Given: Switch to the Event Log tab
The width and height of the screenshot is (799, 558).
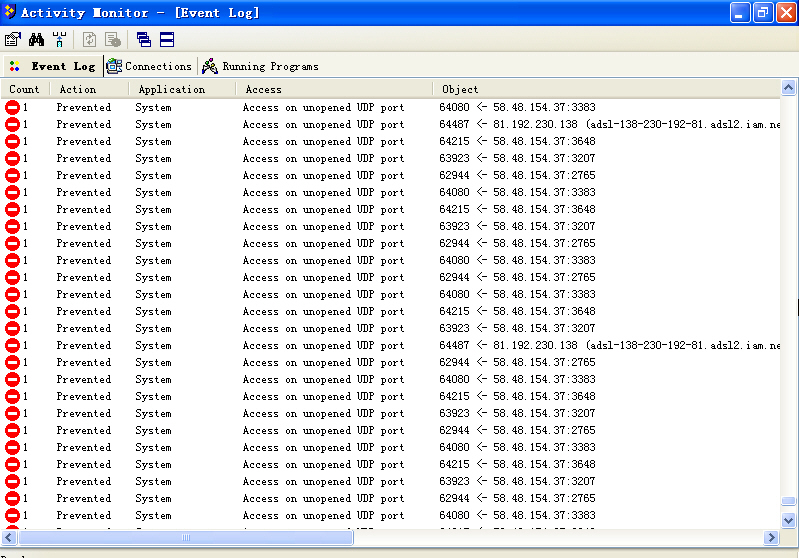Looking at the screenshot, I should [x=53, y=66].
